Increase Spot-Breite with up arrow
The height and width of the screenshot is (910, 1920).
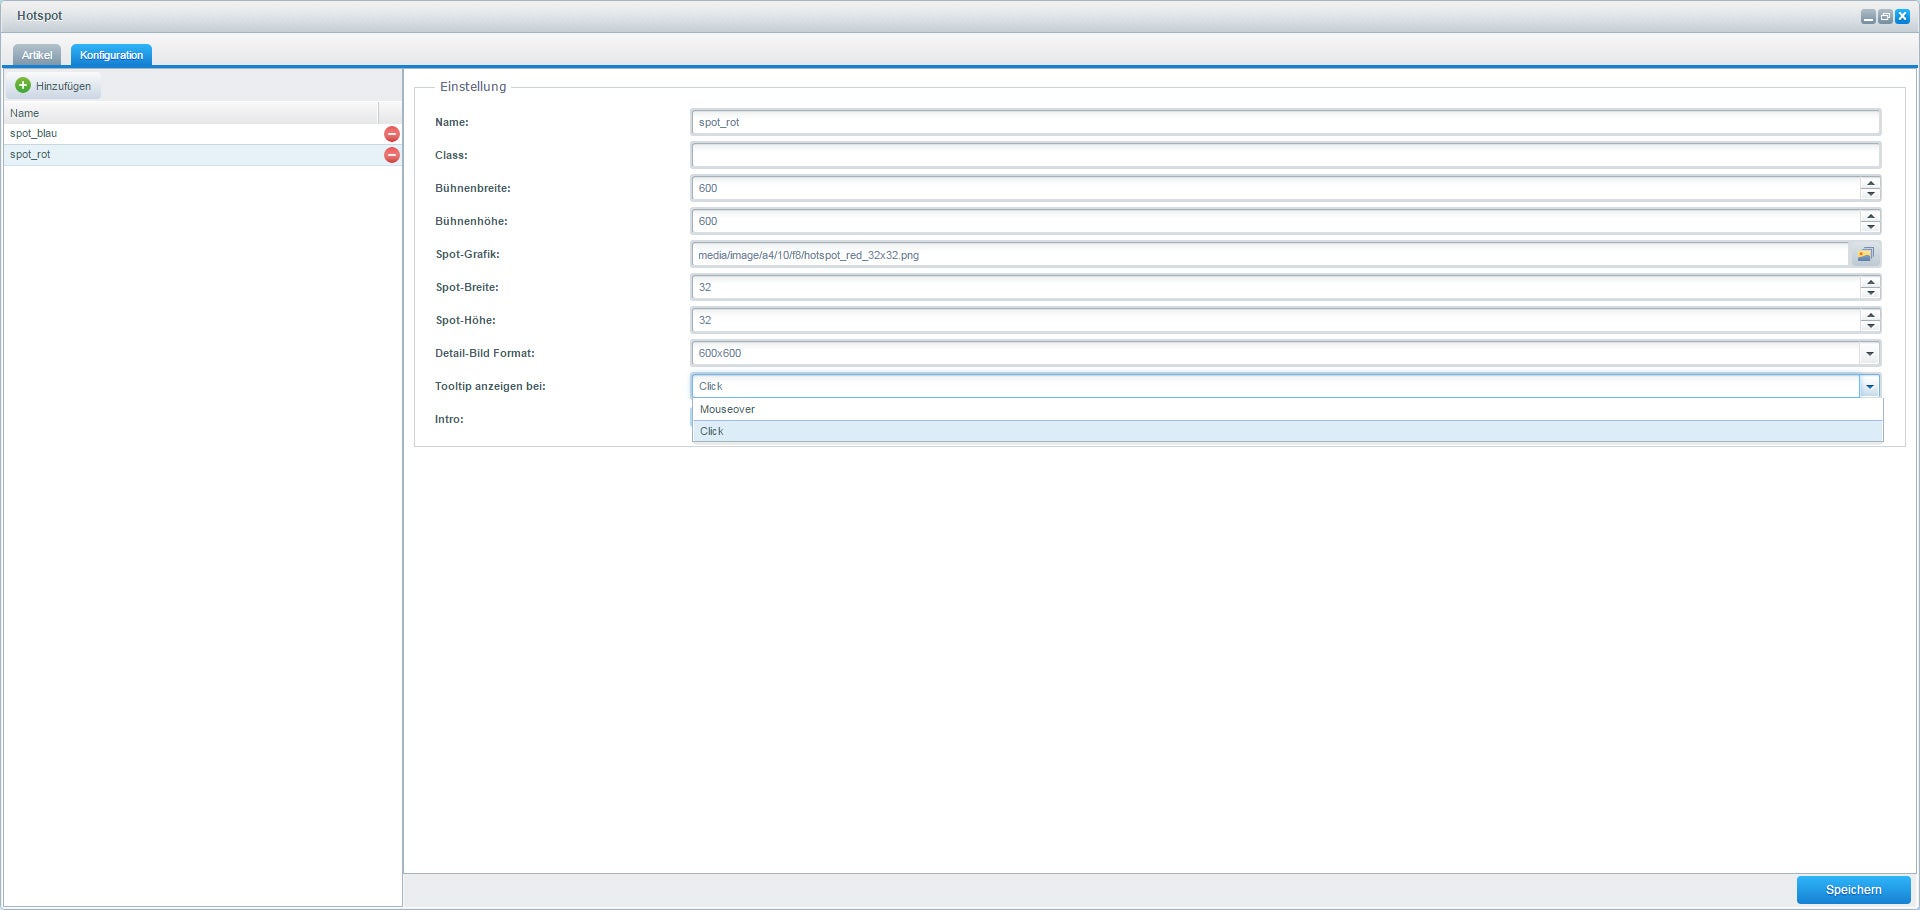1870,282
